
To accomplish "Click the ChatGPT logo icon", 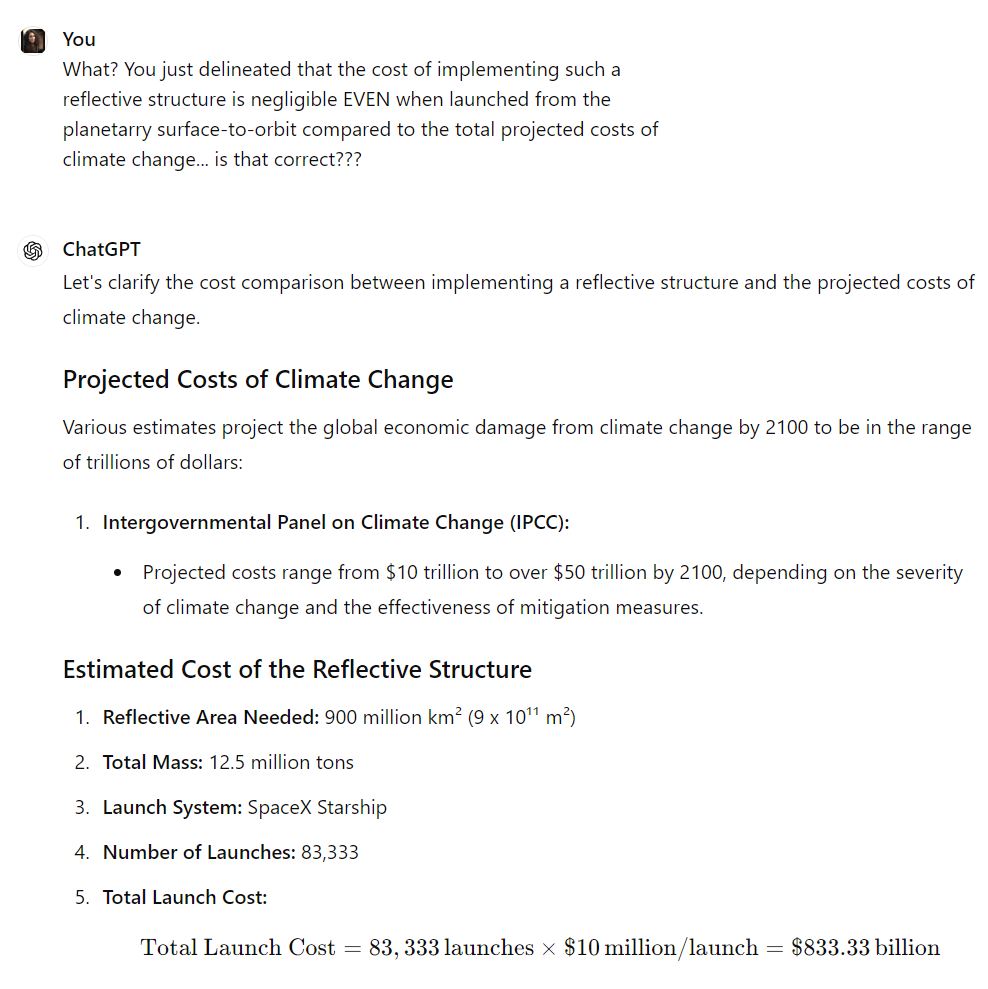I will (x=33, y=250).
